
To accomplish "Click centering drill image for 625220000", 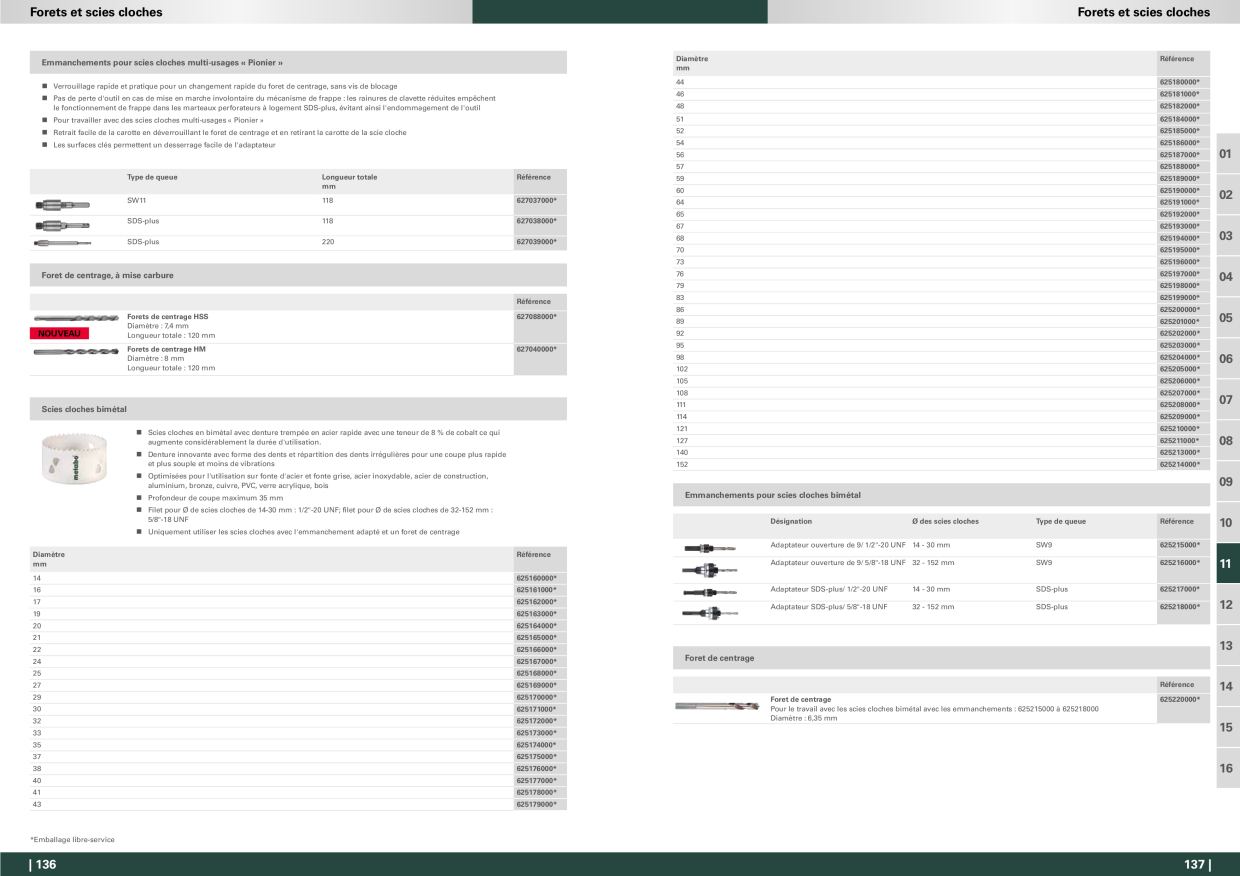I will pos(716,706).
